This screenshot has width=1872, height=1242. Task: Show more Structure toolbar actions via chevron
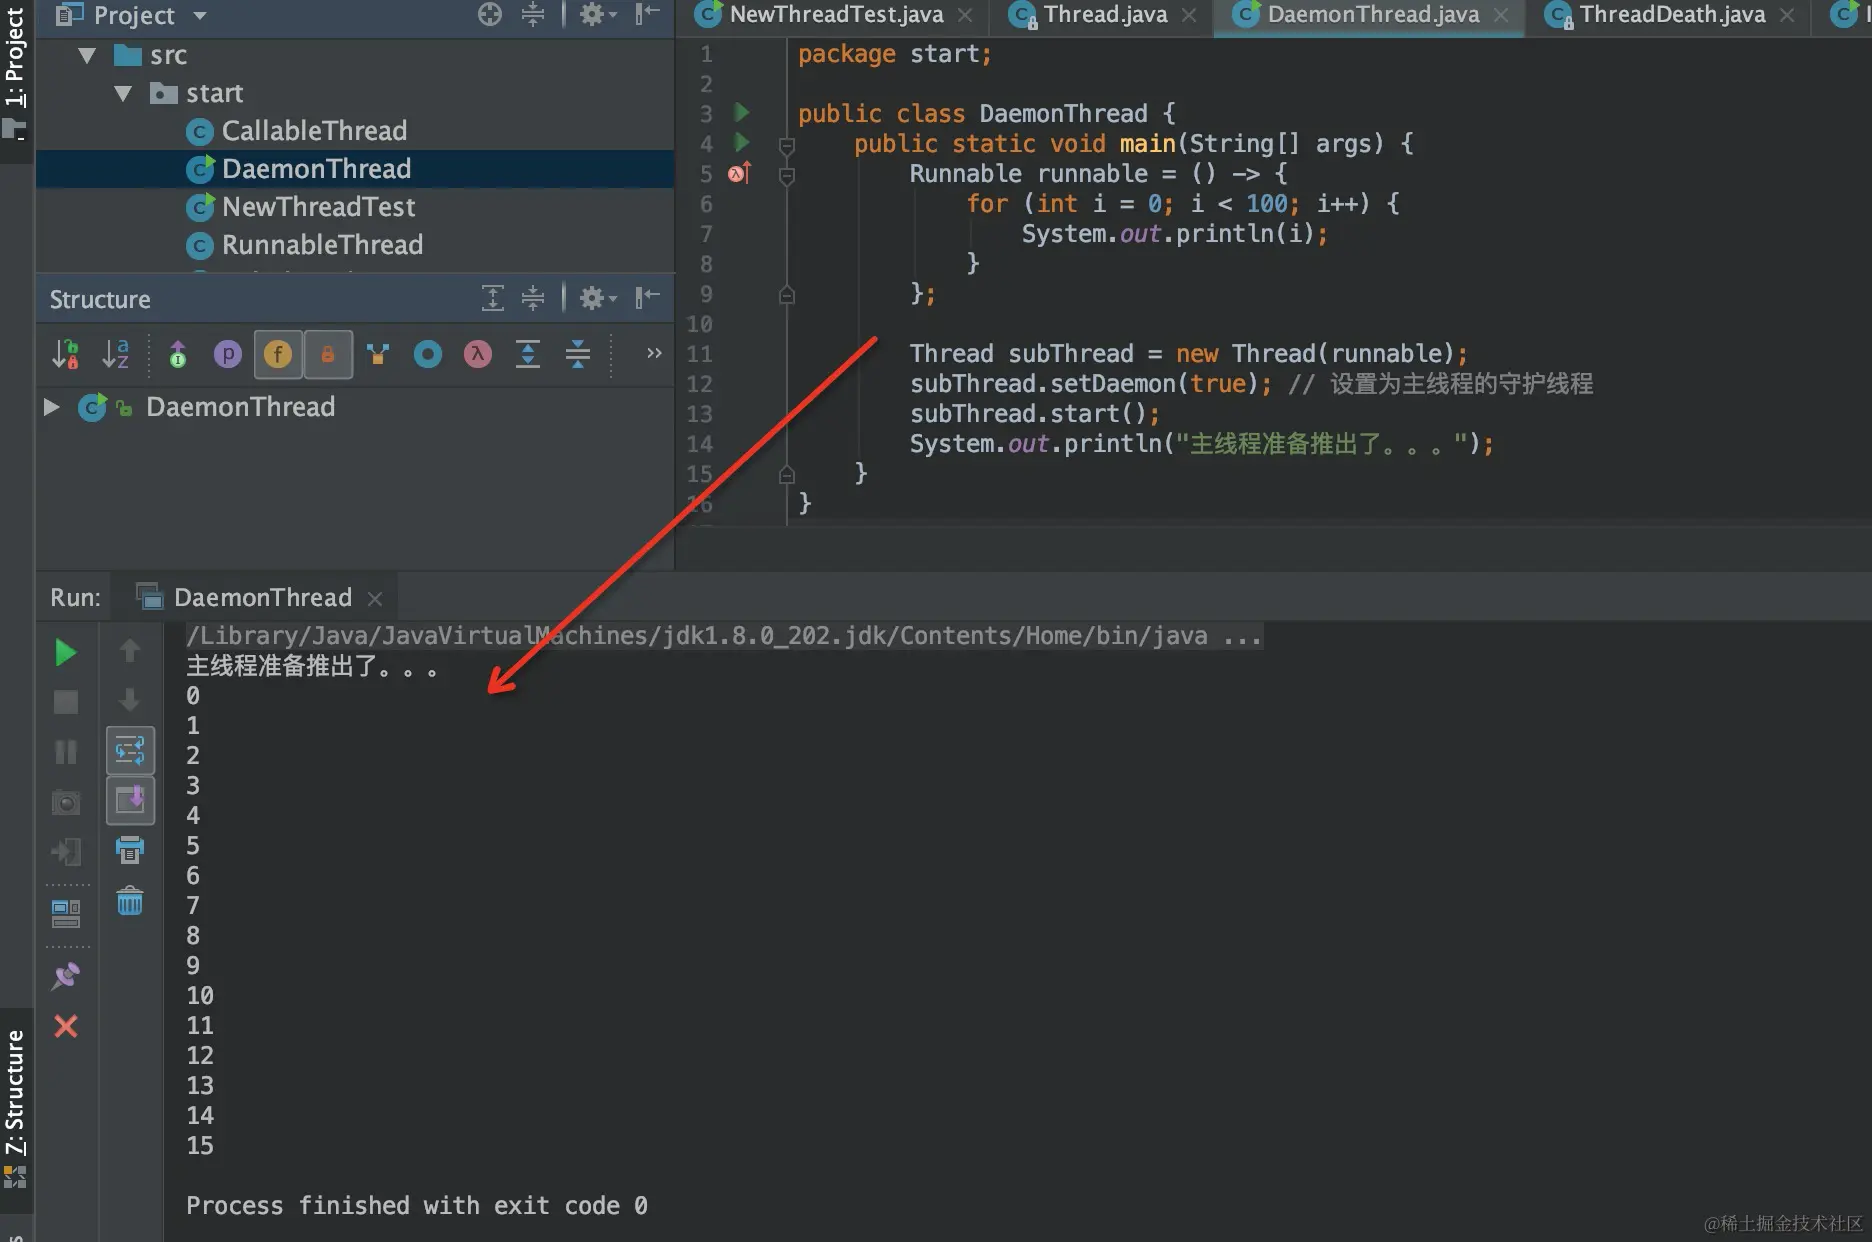[654, 353]
